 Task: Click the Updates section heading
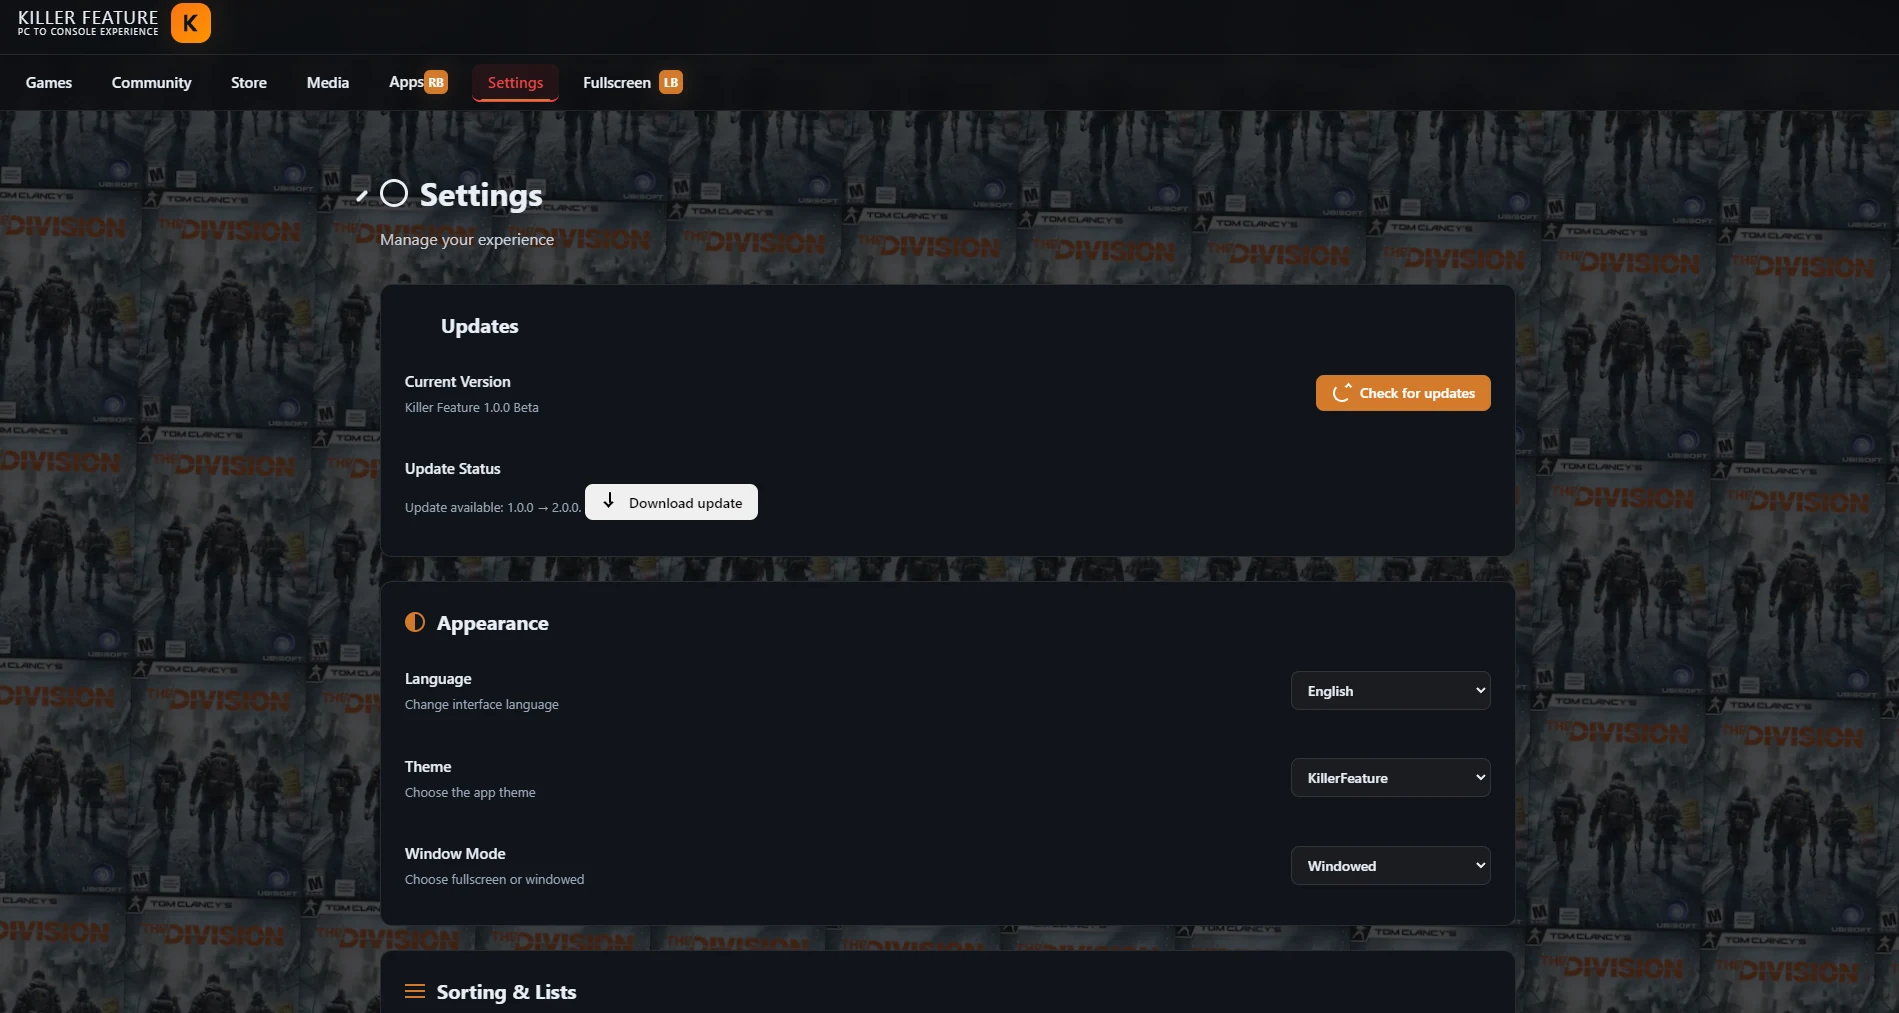coord(480,326)
